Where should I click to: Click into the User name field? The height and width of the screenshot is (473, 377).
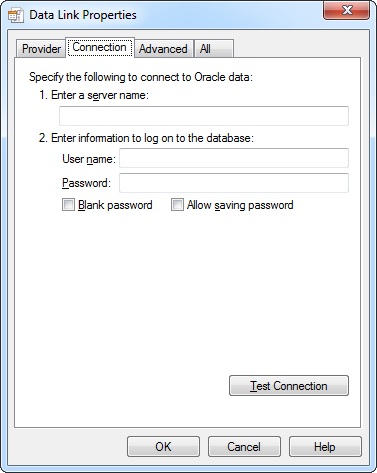(x=234, y=158)
